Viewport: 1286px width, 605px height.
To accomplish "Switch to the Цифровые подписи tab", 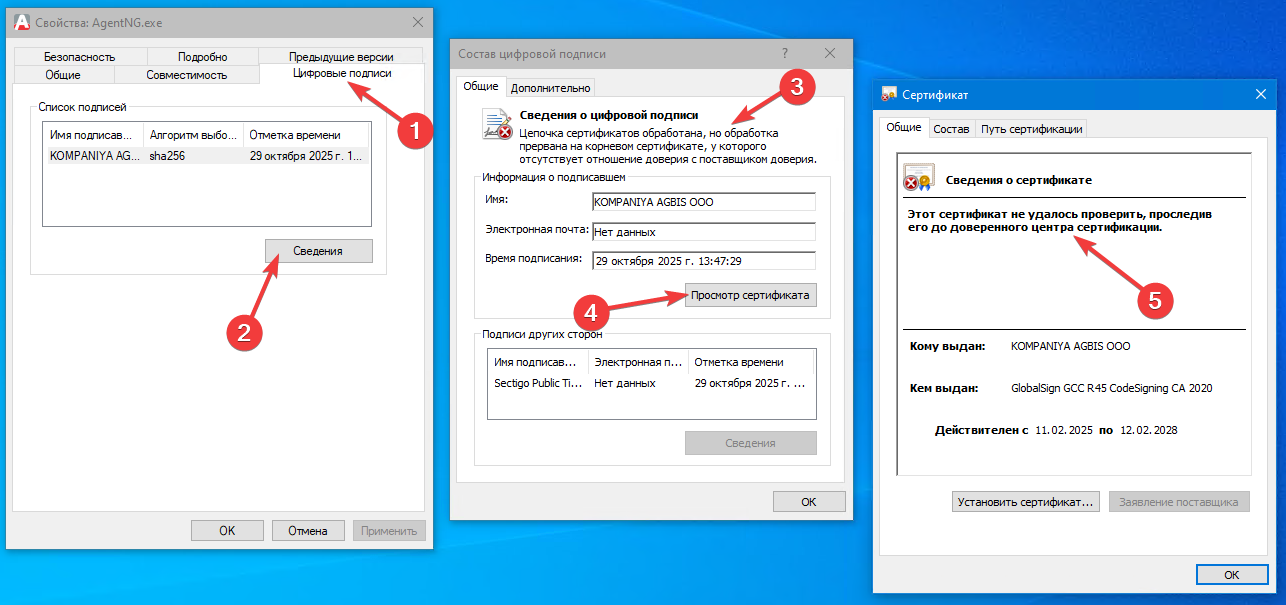I will coord(342,73).
